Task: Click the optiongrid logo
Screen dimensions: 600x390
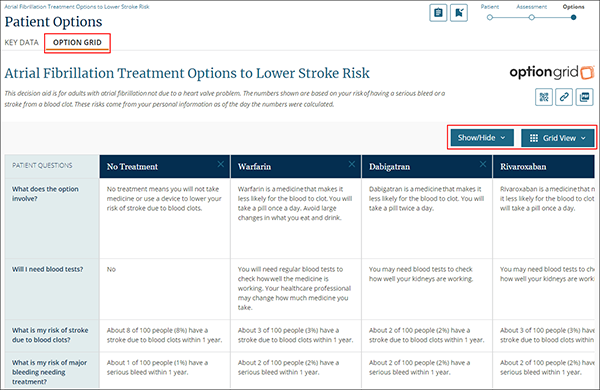Action: pos(552,72)
